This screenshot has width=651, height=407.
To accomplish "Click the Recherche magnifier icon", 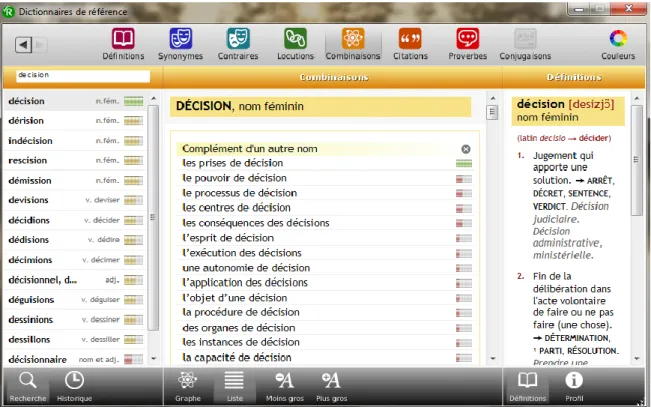I will tap(27, 380).
